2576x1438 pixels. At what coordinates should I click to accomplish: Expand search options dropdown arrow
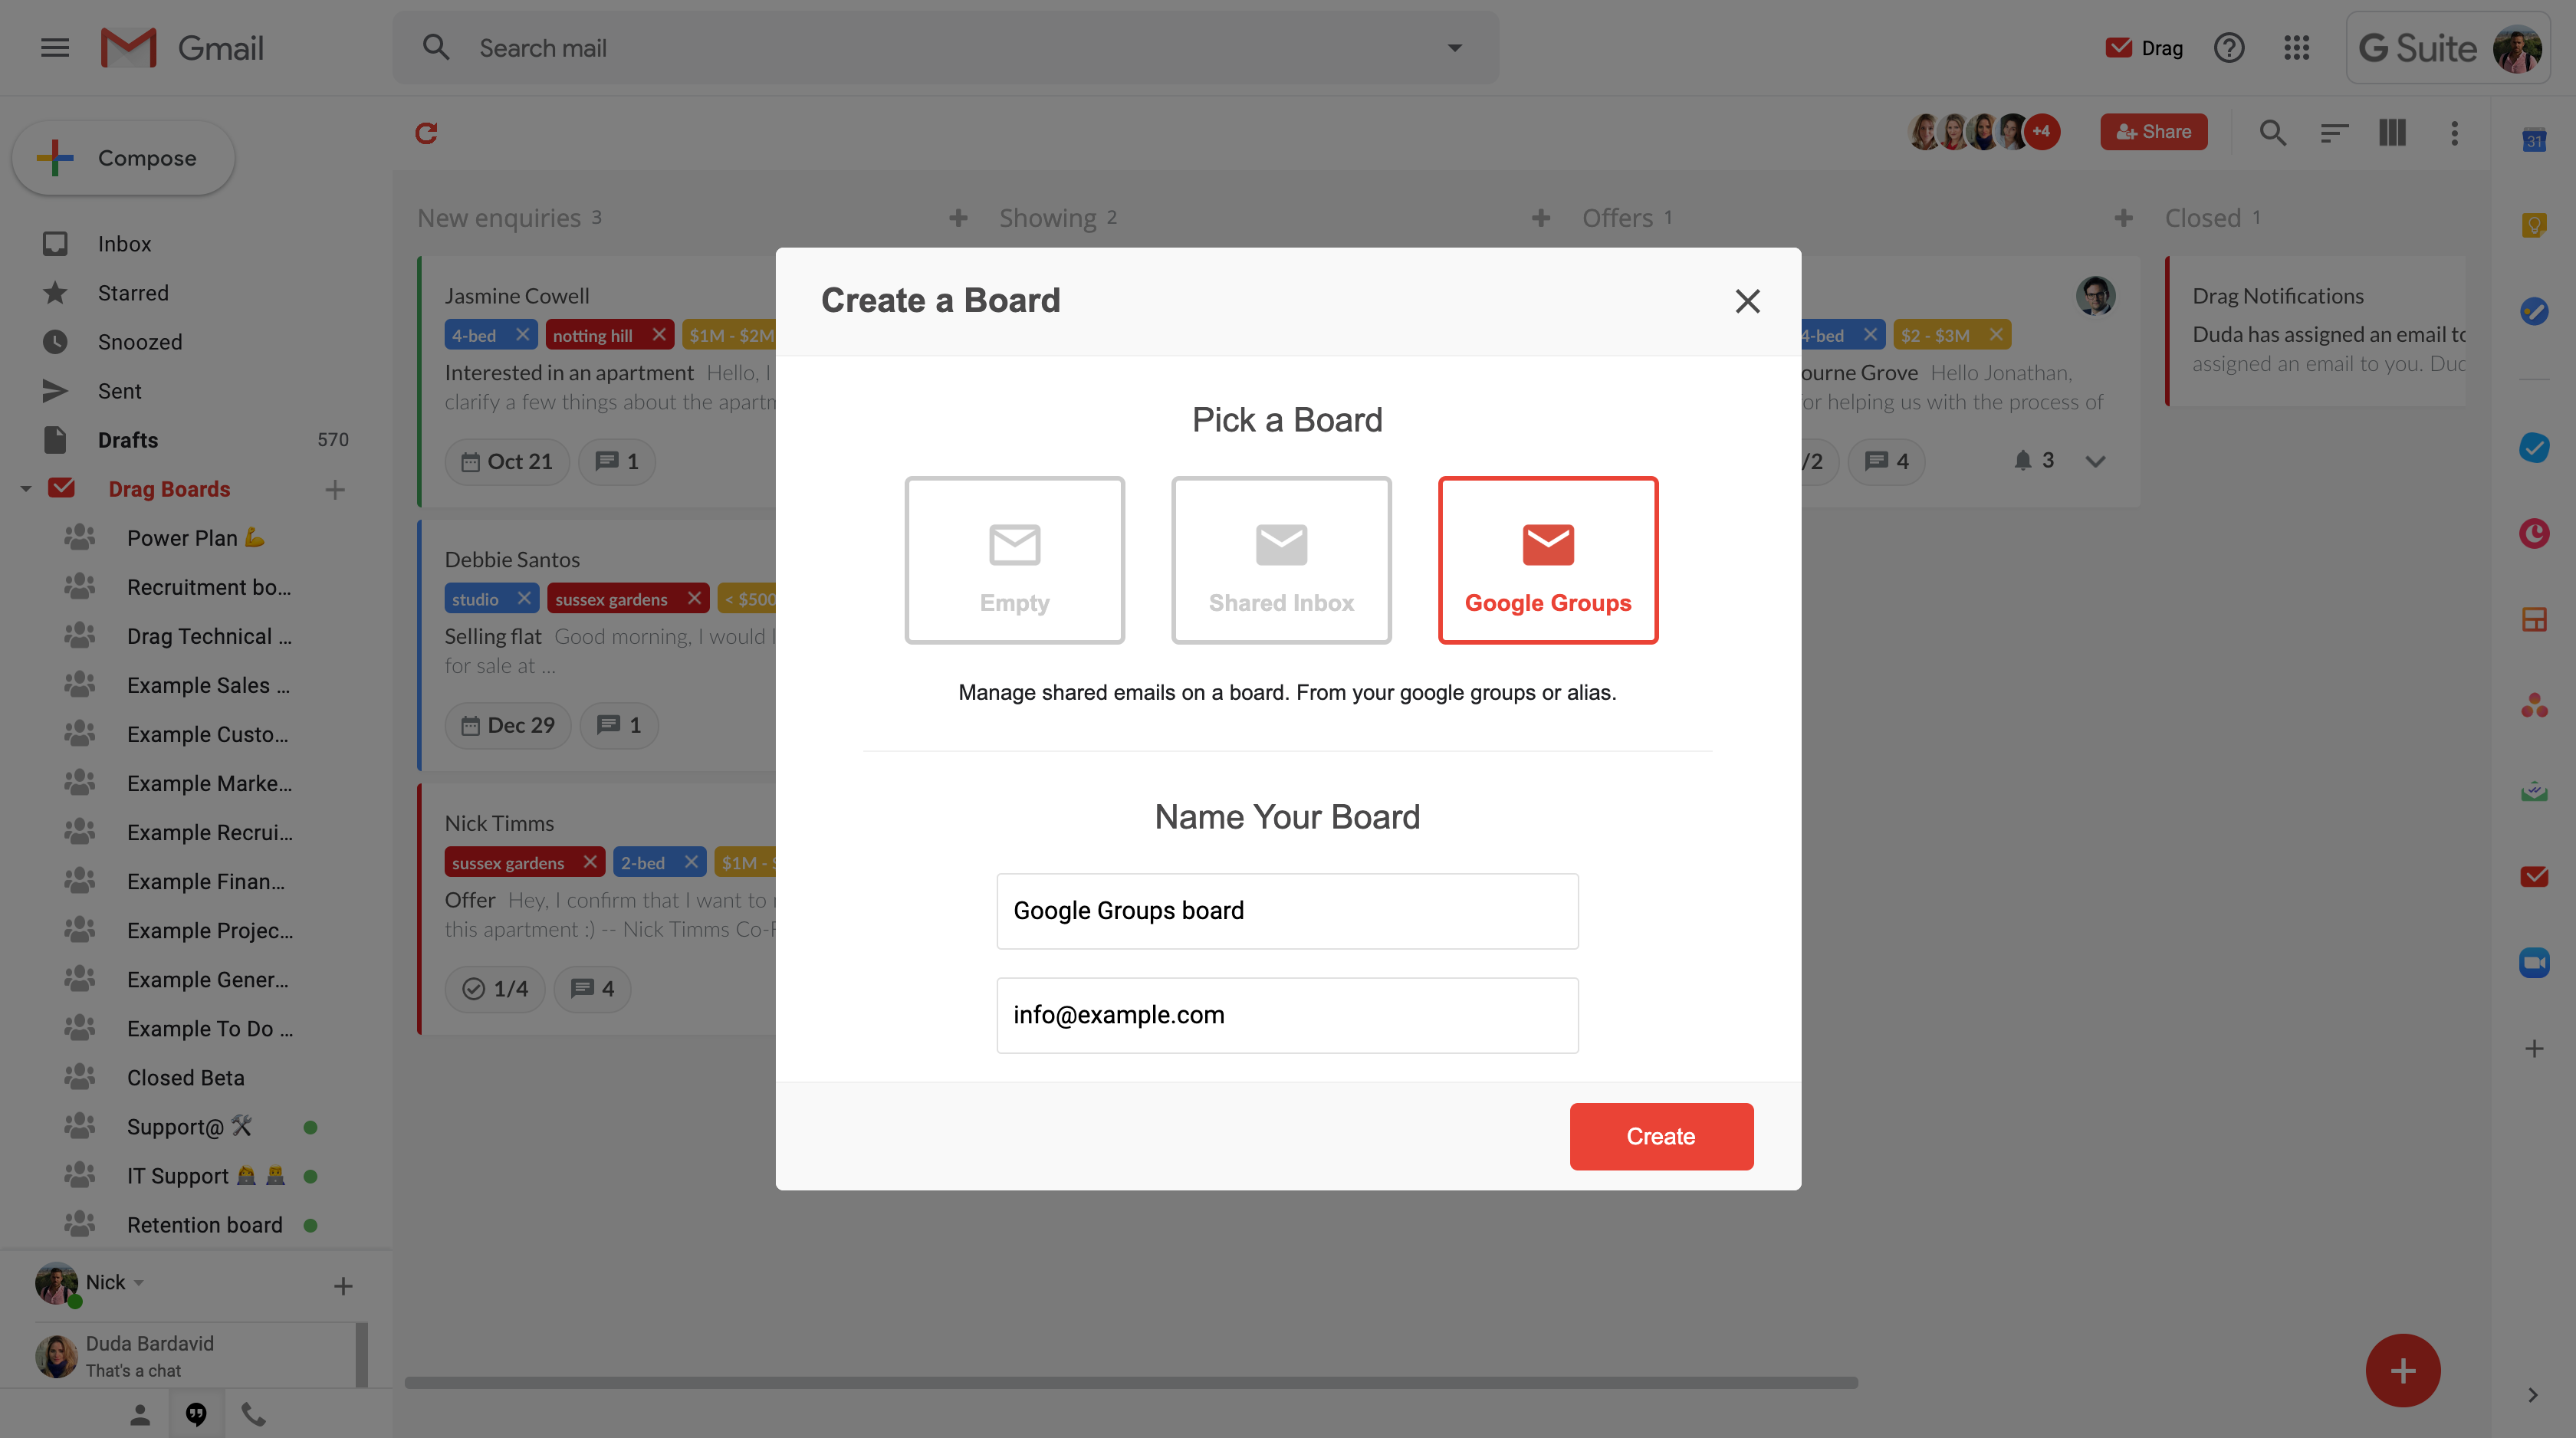pos(1455,48)
